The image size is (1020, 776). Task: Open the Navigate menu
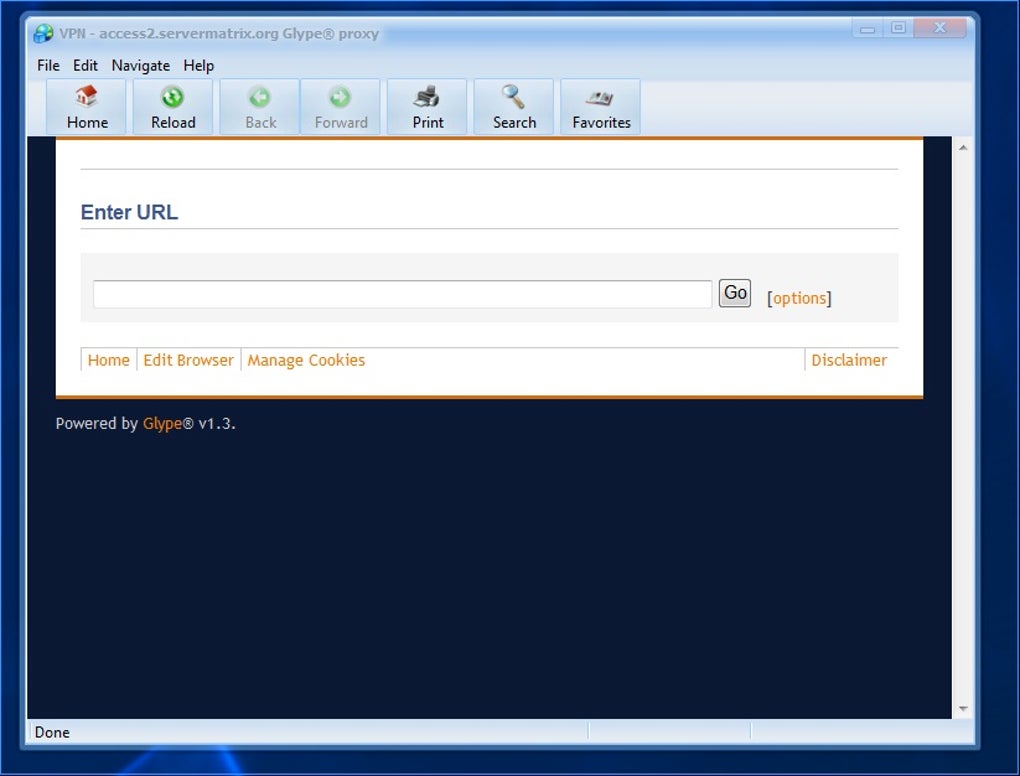pos(141,66)
